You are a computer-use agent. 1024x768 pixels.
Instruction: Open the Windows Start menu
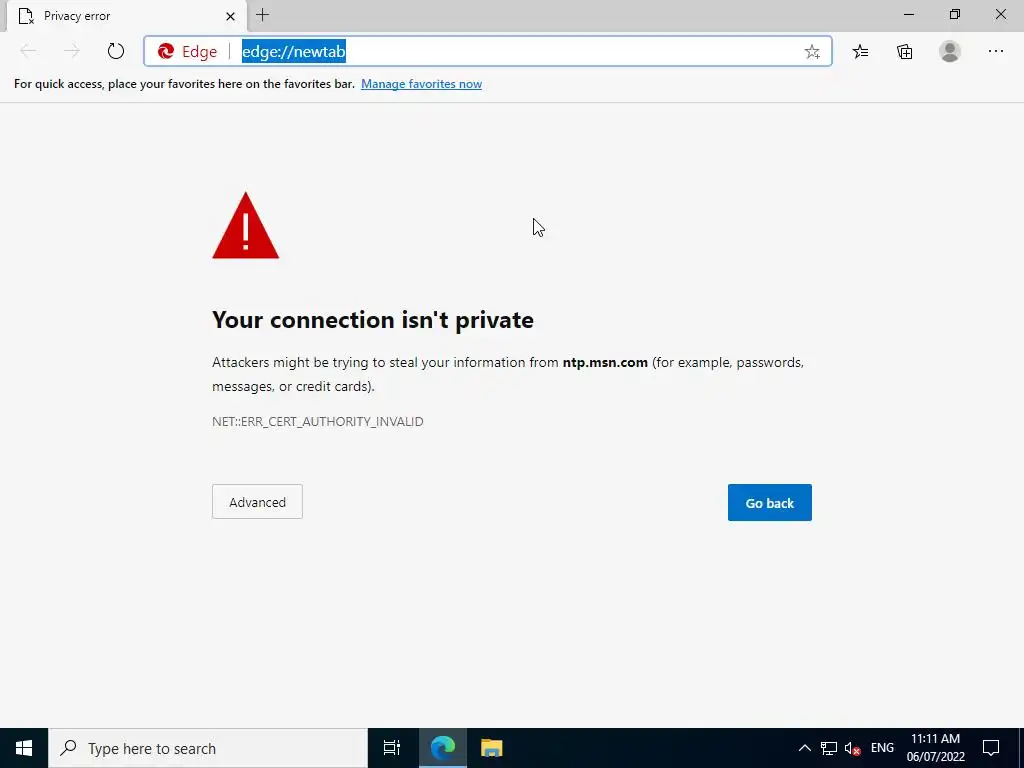pos(24,748)
